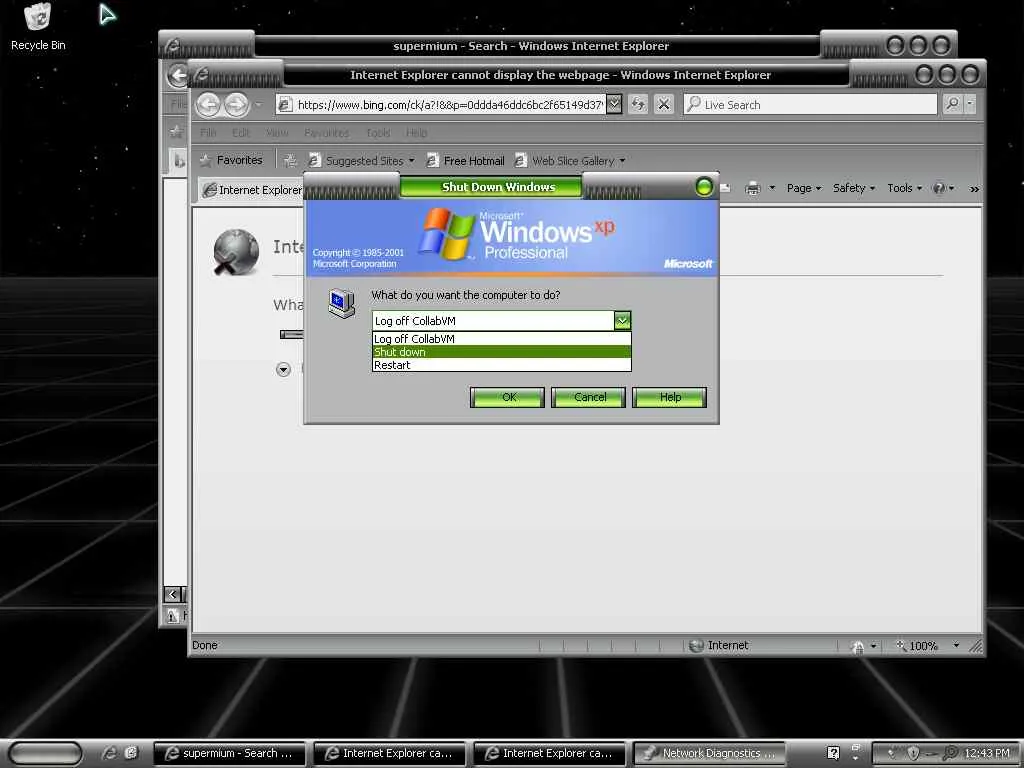Expand More information arrow on error page
Screen dimensions: 1024x768
pyautogui.click(x=283, y=370)
